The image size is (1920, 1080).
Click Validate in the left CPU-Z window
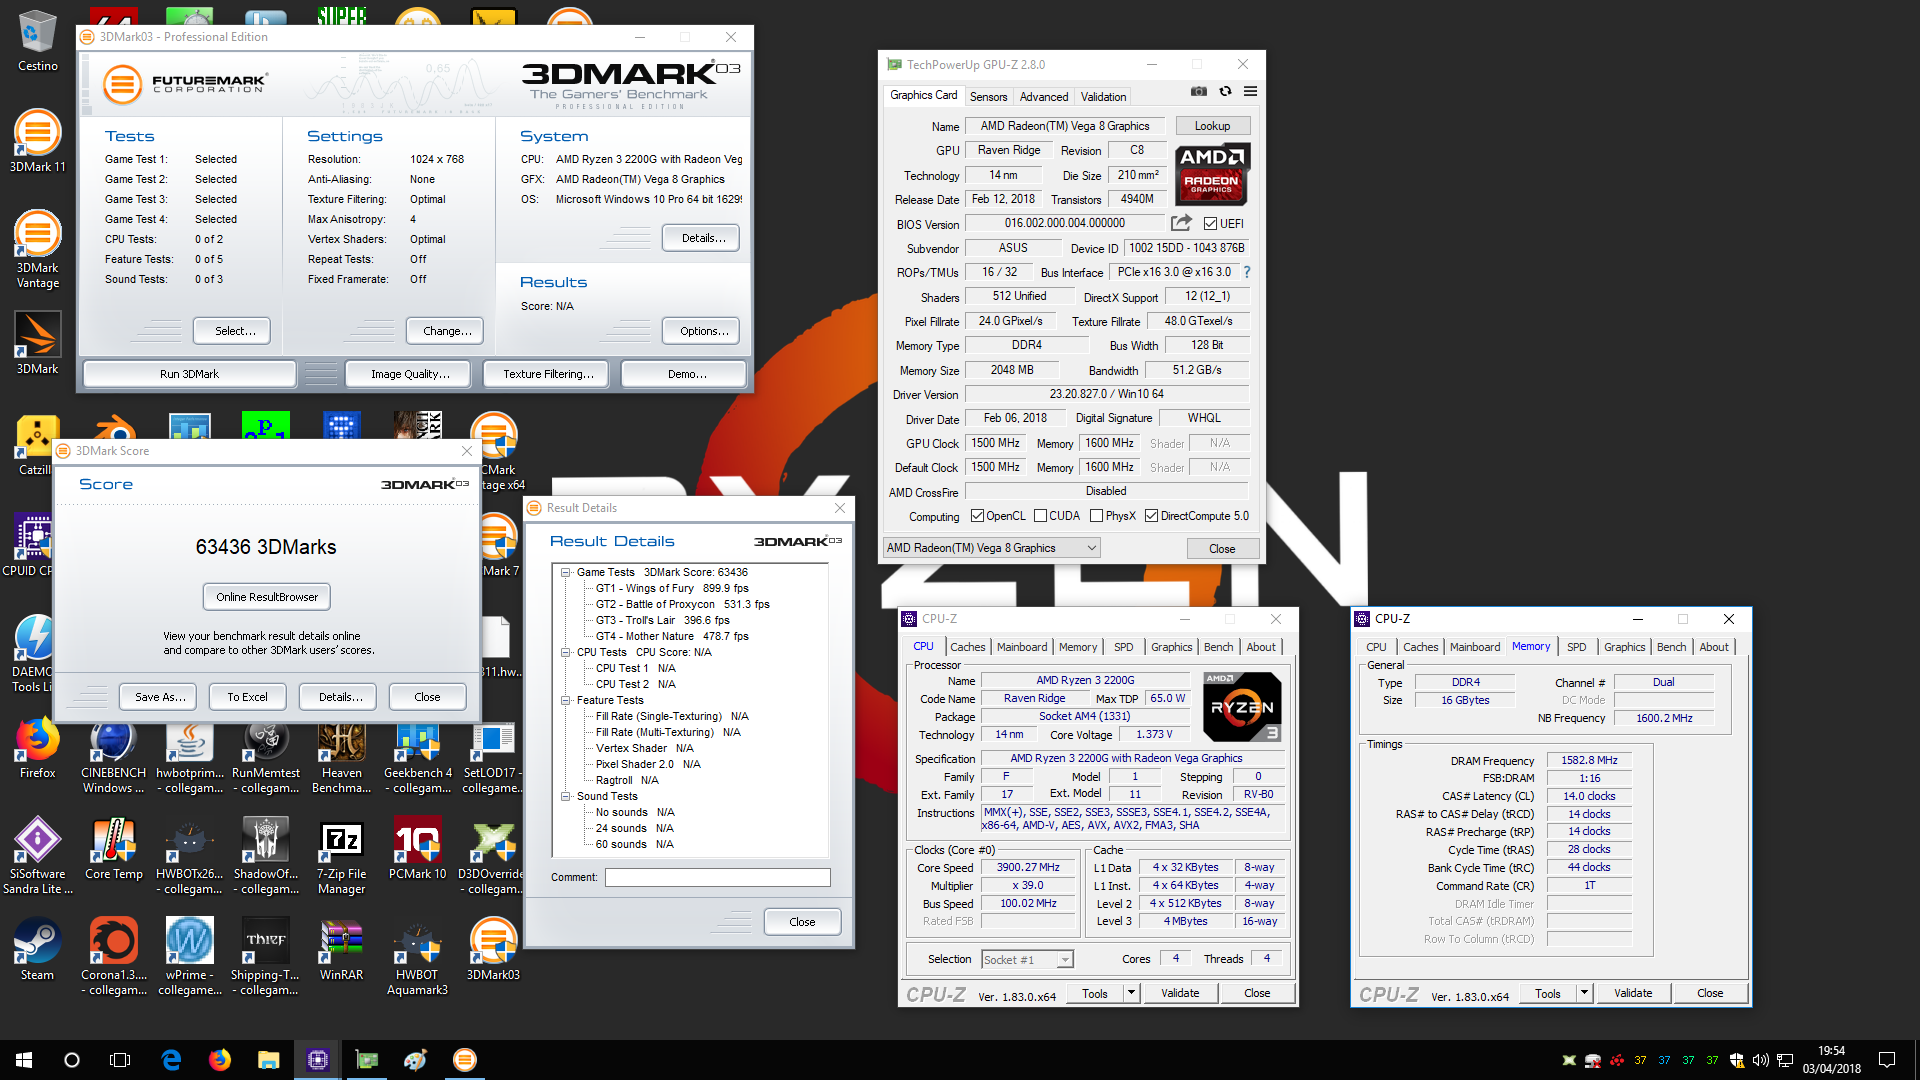point(1180,993)
